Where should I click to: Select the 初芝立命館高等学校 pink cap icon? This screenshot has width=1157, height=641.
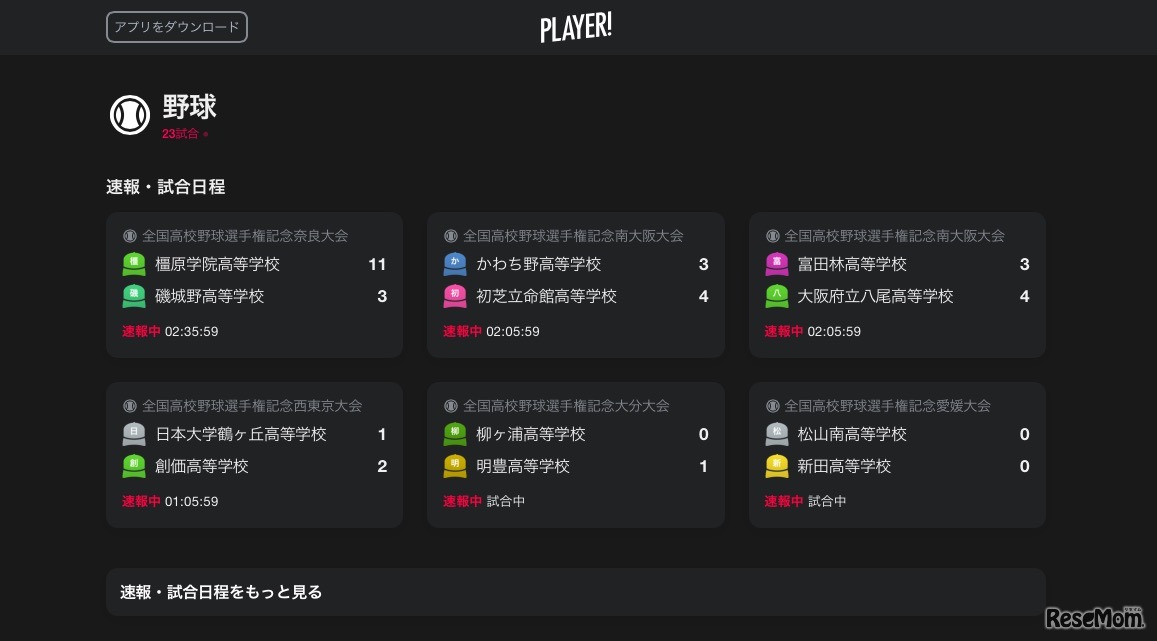pos(455,296)
